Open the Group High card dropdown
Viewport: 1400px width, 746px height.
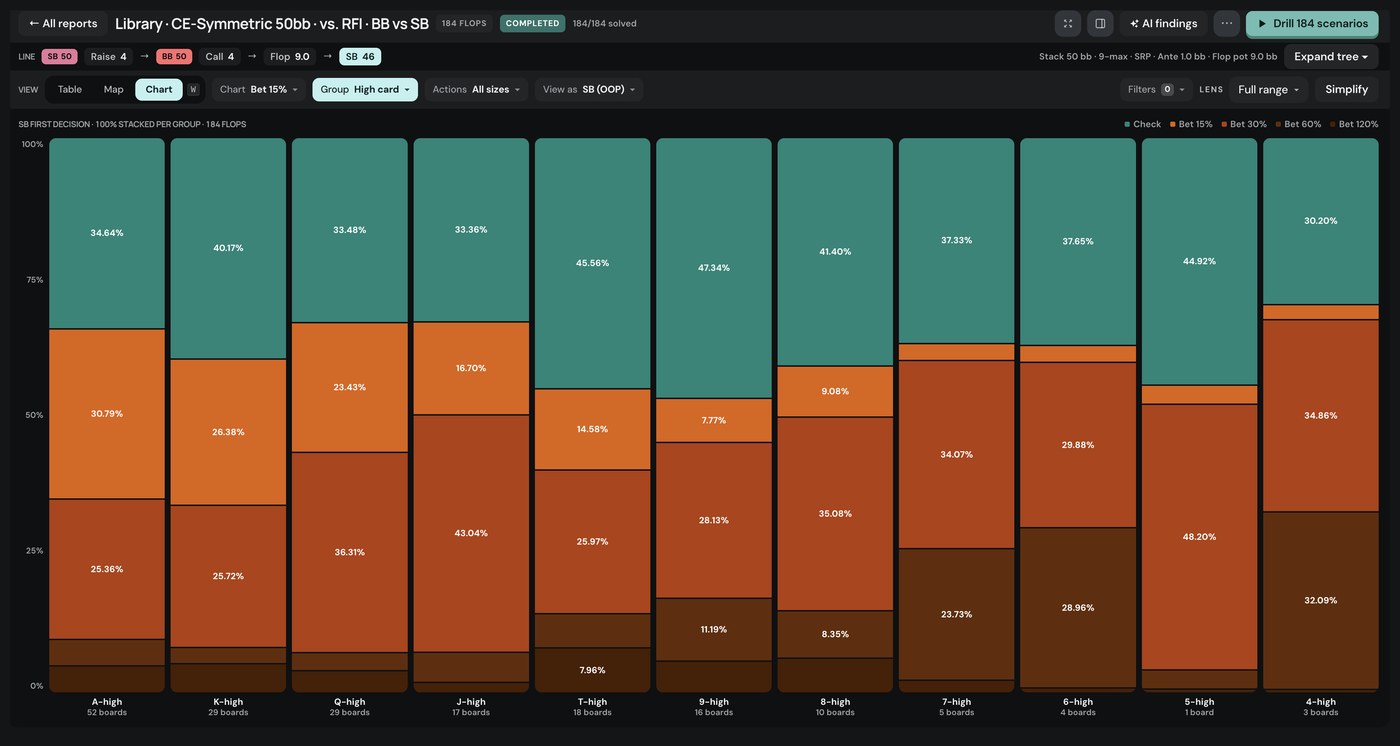[x=365, y=90]
